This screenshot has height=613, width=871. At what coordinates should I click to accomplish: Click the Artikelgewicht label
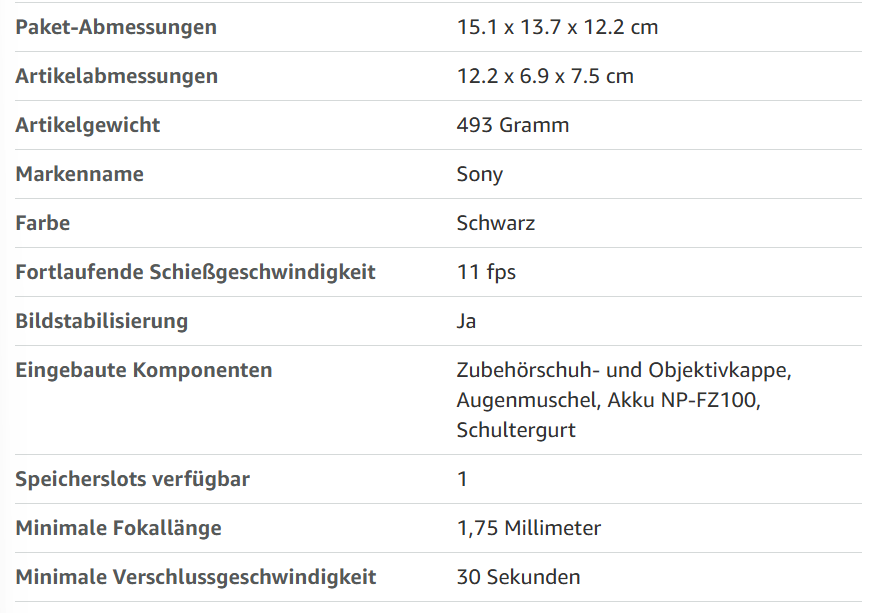[x=88, y=125]
